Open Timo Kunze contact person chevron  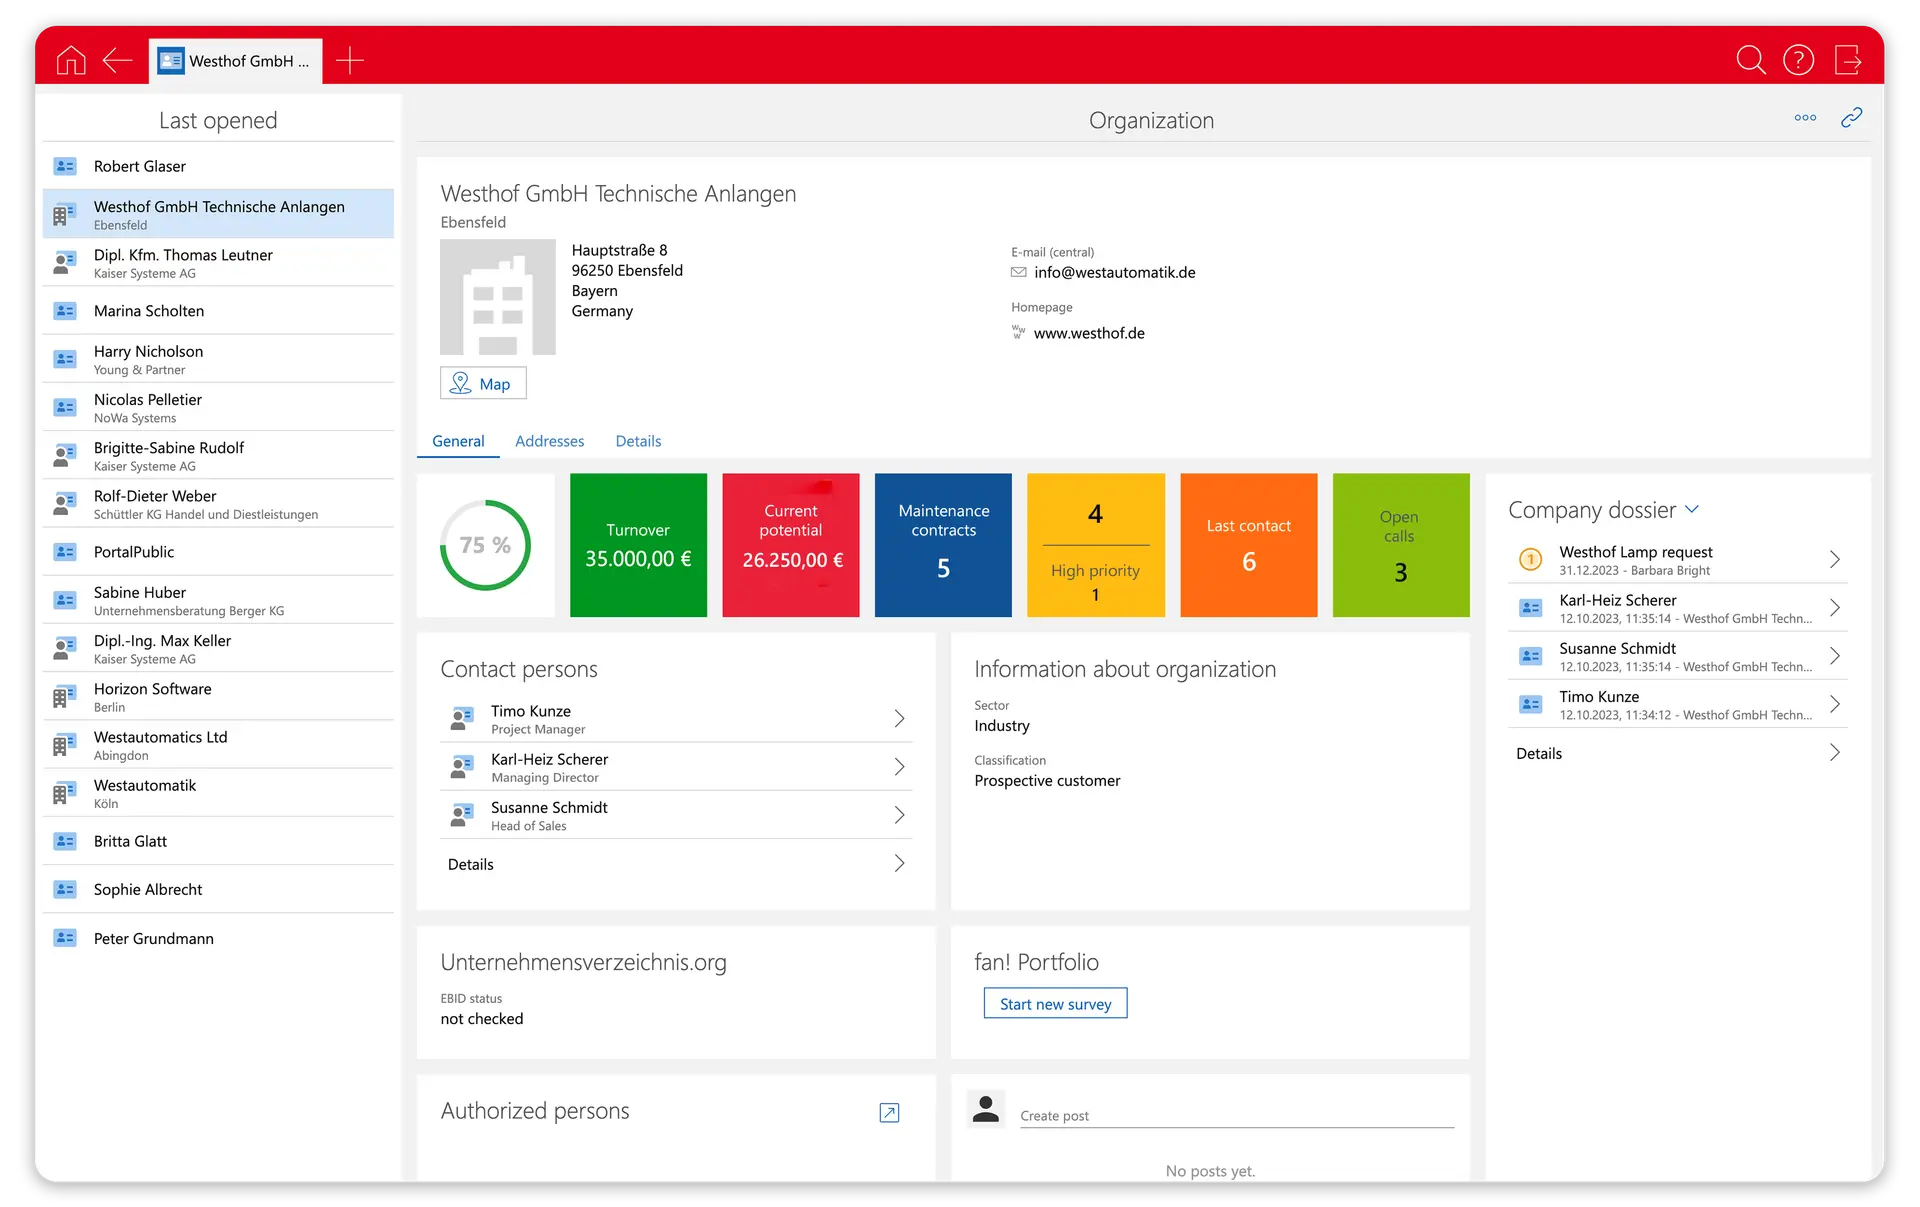coord(899,719)
